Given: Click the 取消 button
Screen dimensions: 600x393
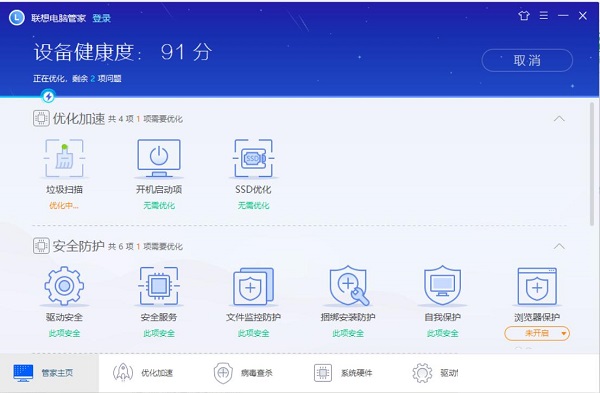Looking at the screenshot, I should [x=527, y=60].
